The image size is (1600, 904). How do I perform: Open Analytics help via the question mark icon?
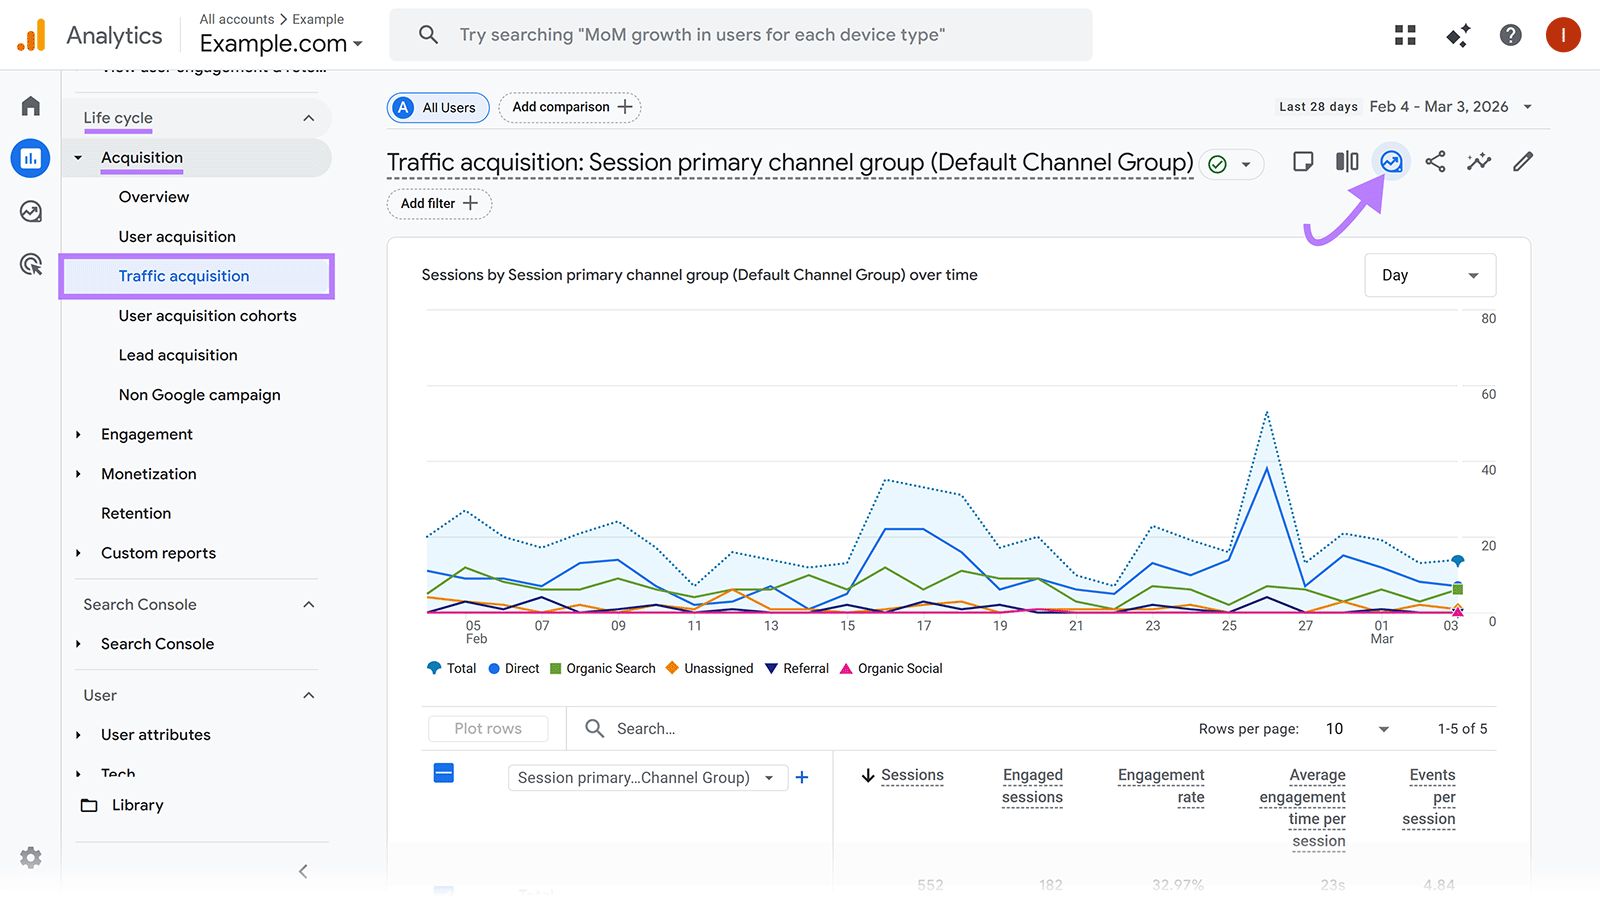(1510, 35)
